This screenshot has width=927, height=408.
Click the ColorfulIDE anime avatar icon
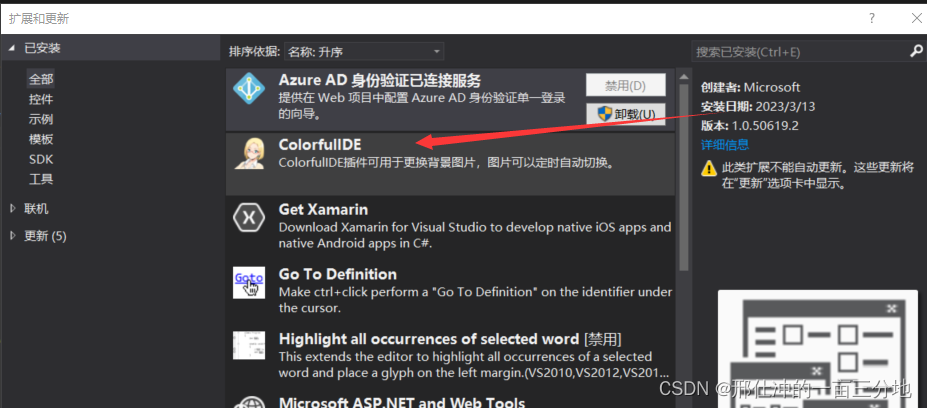(x=248, y=153)
